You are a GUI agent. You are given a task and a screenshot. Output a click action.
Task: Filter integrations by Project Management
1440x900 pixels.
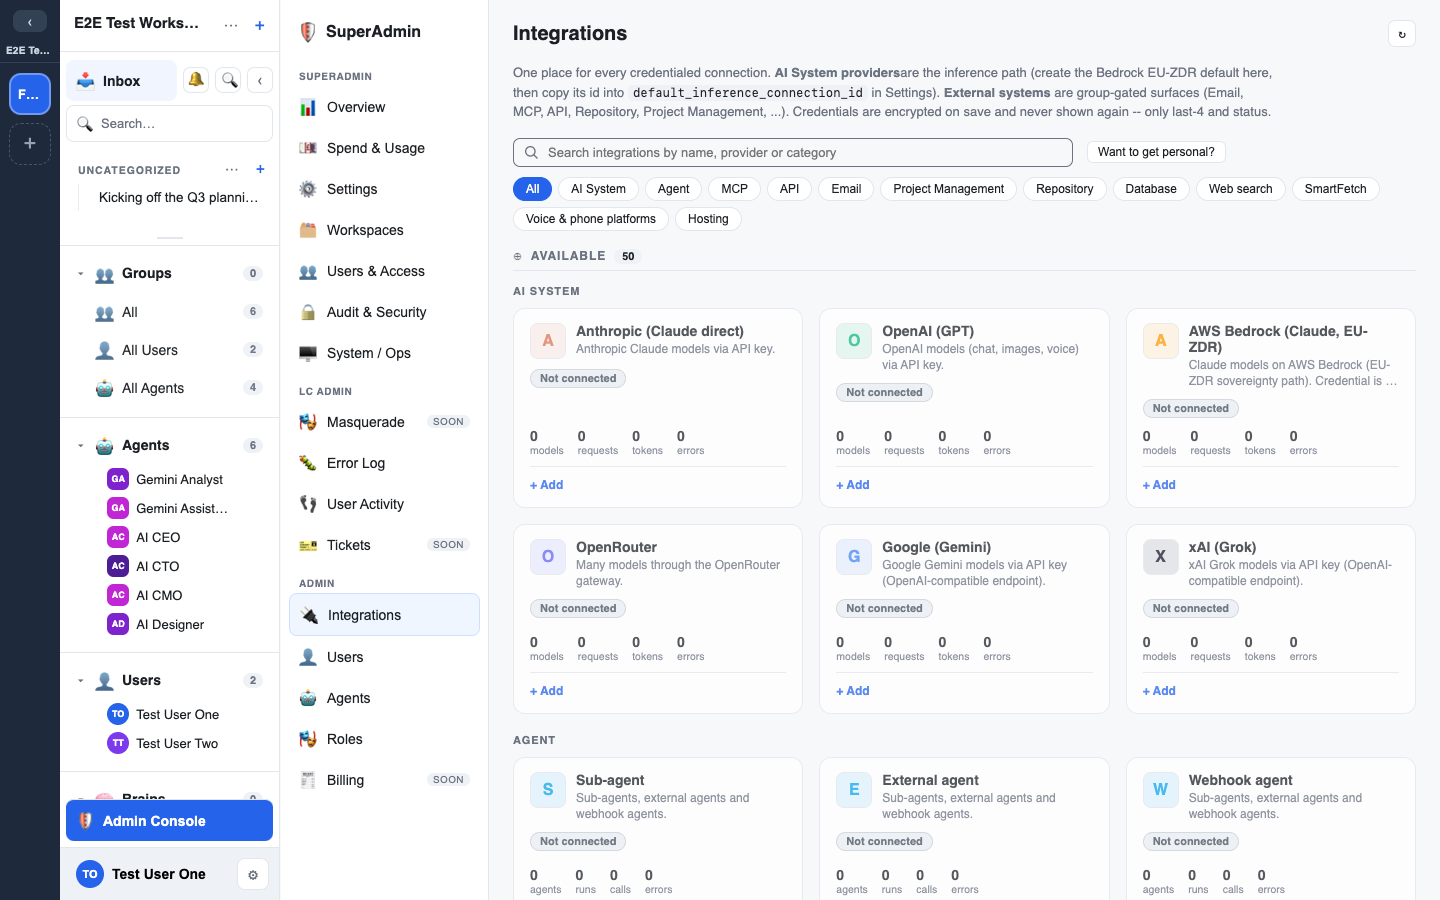(x=949, y=189)
